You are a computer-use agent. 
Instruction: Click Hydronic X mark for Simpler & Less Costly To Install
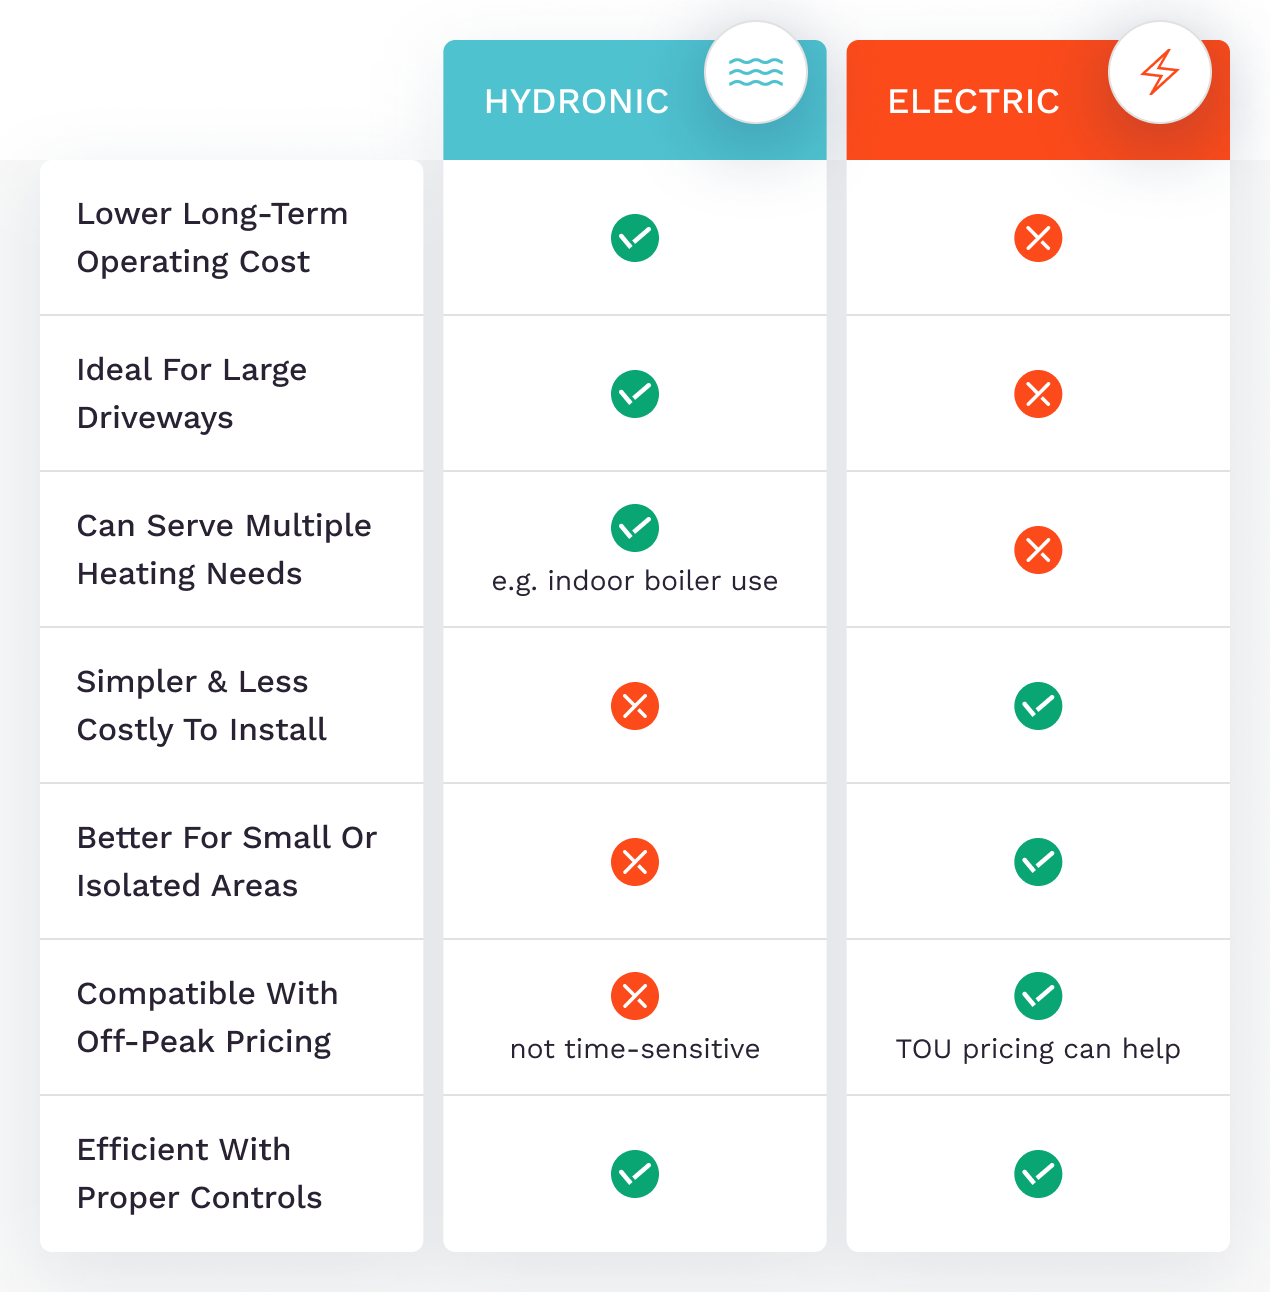[x=635, y=706]
